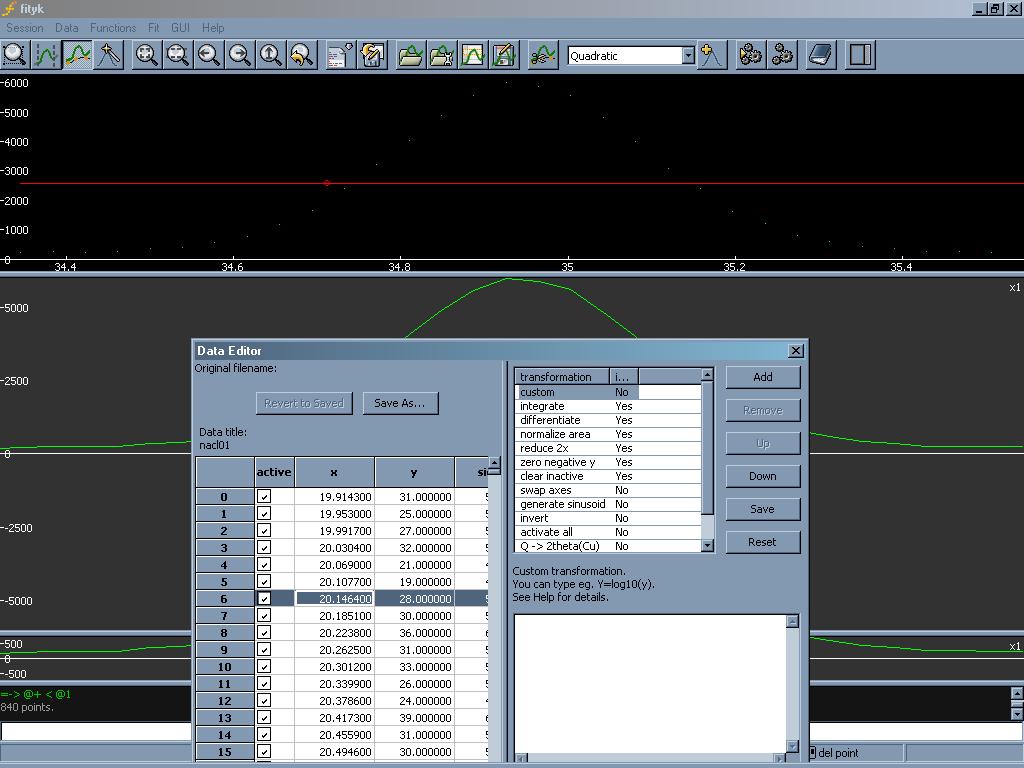
Task: Click the chart window icon in toolbar
Action: (x=473, y=55)
